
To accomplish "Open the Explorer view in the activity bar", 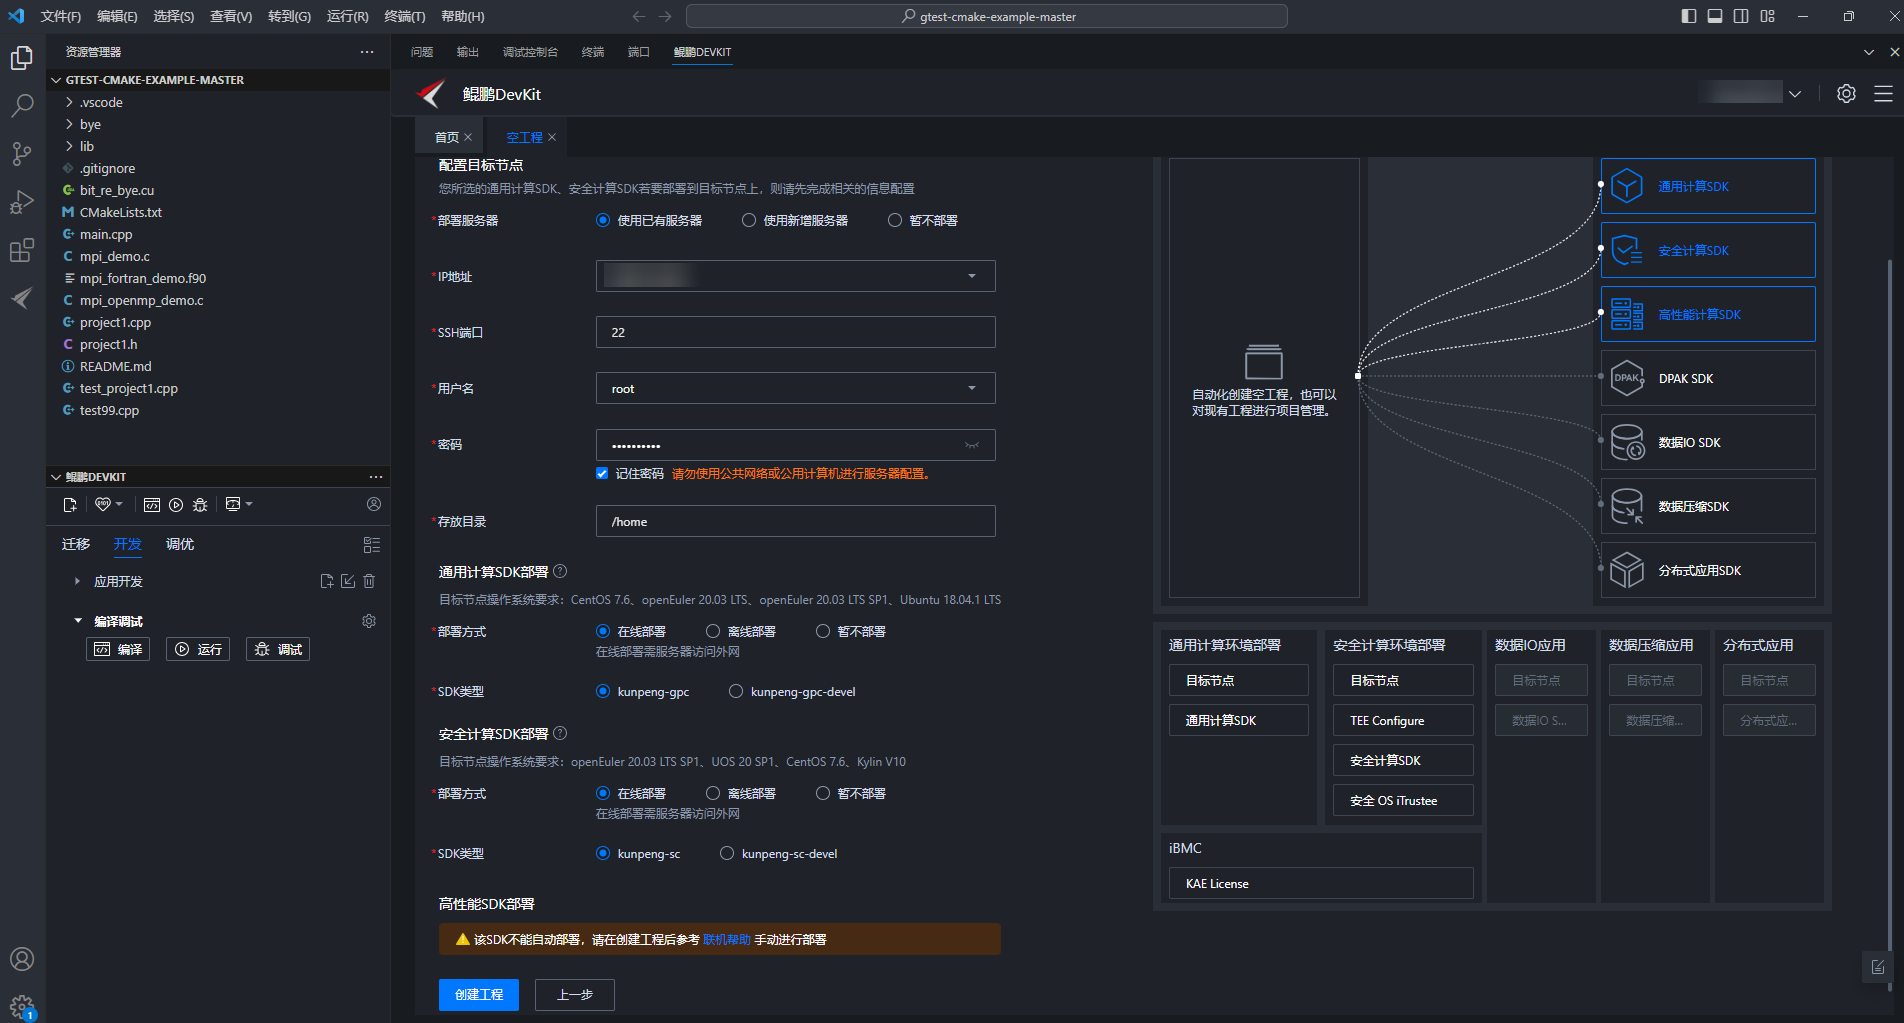I will tap(22, 58).
